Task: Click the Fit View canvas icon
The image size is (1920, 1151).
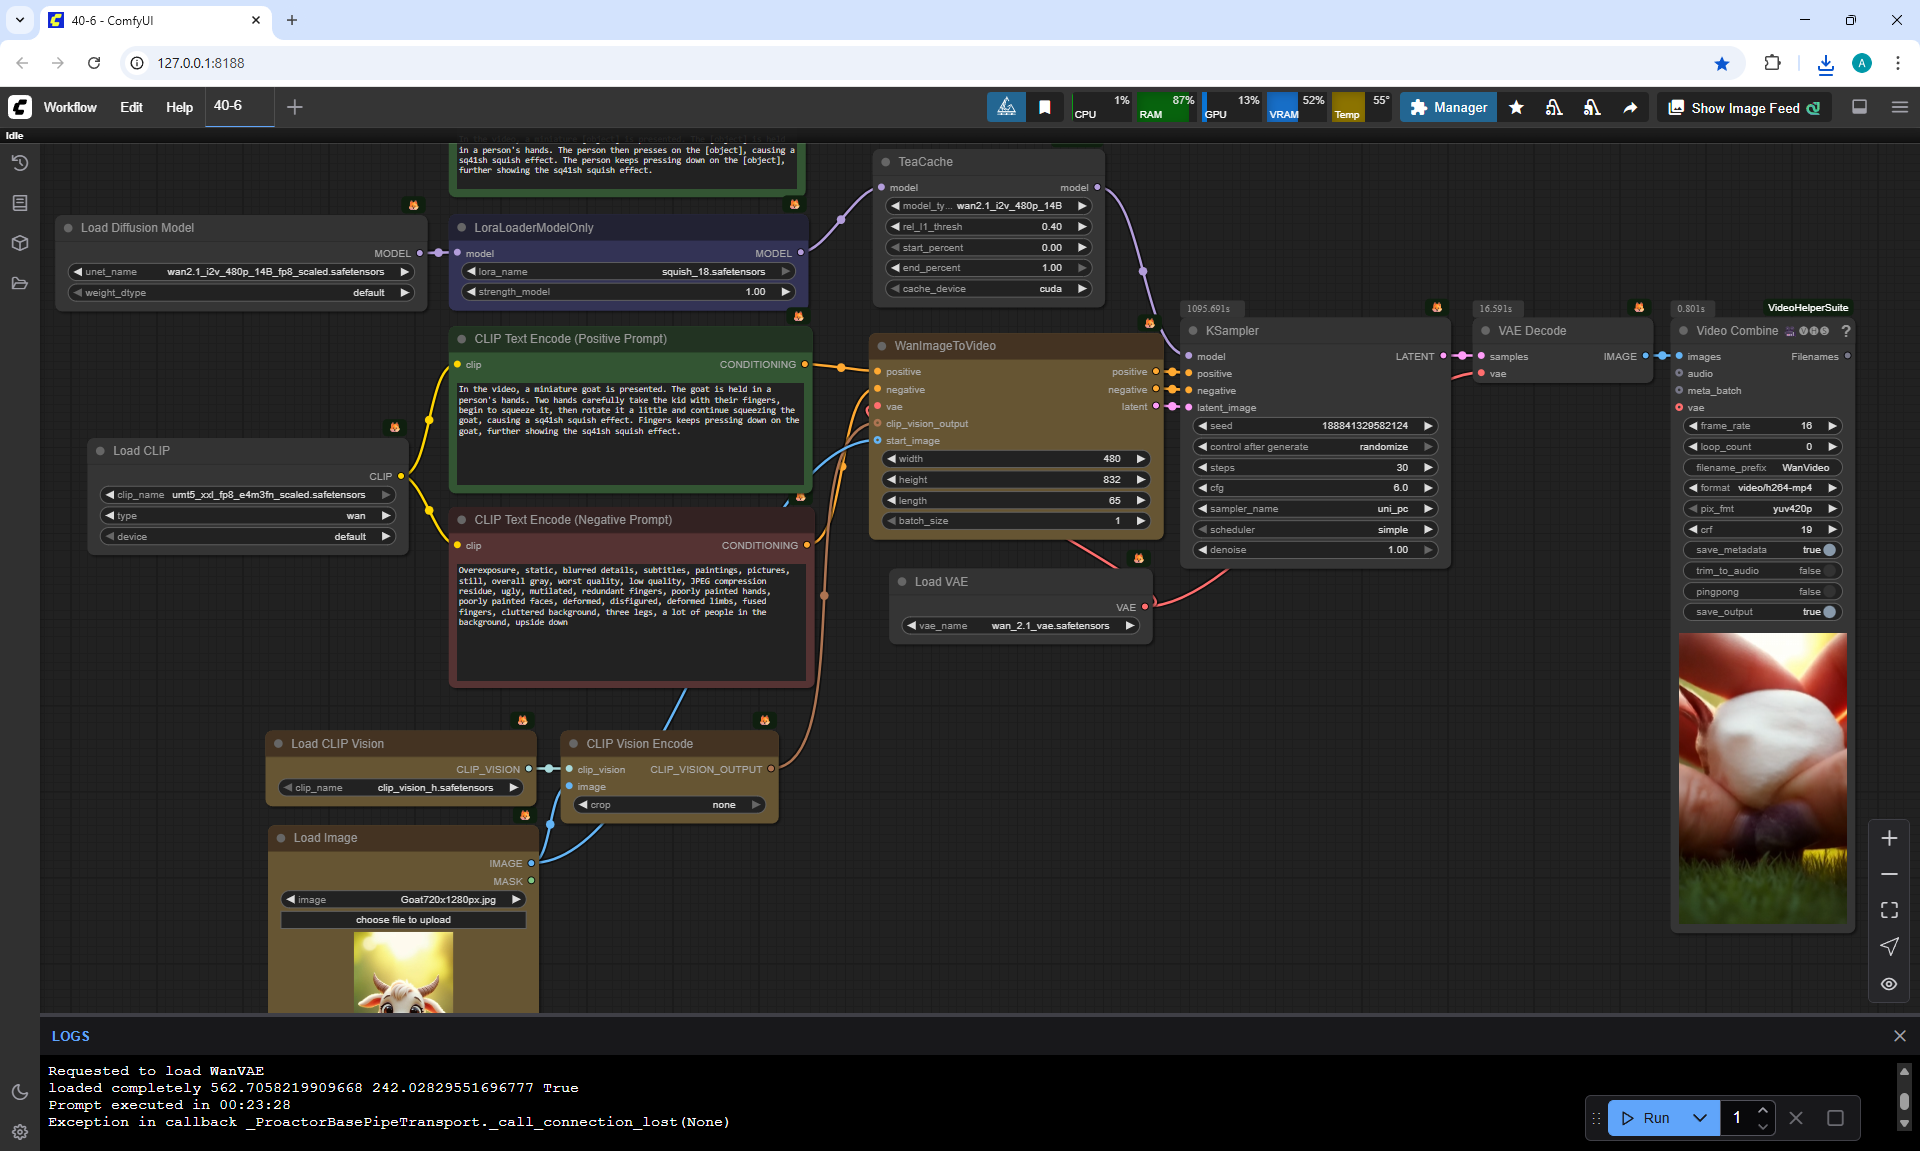Action: click(1889, 910)
